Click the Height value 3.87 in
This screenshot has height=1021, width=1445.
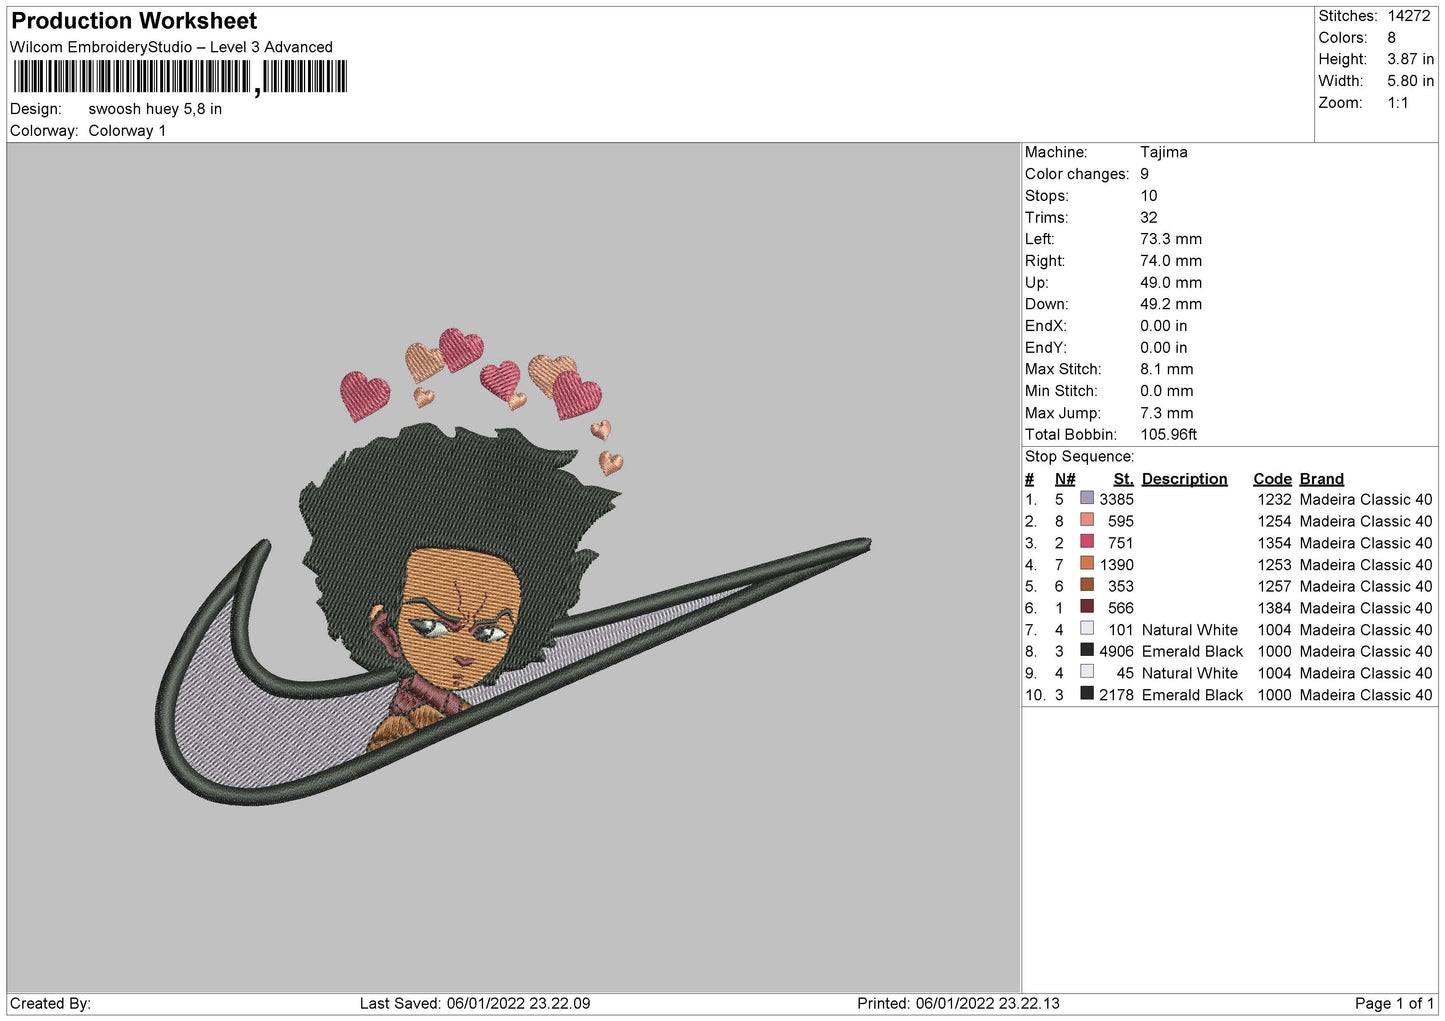pos(1410,60)
